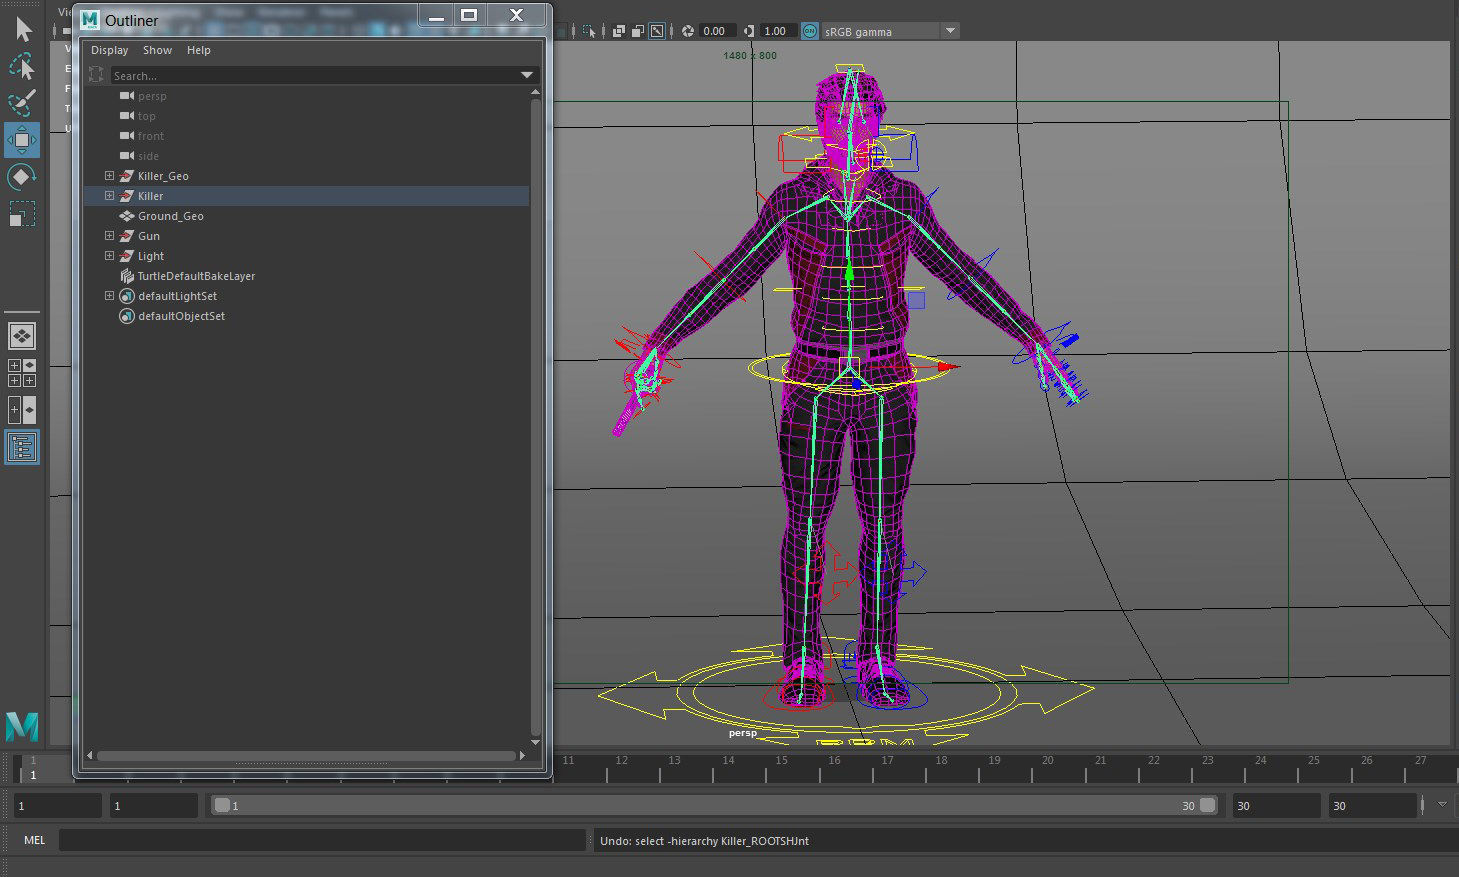Viewport: 1459px width, 877px height.
Task: Click the Outliner search filter icon
Action: pyautogui.click(x=96, y=75)
